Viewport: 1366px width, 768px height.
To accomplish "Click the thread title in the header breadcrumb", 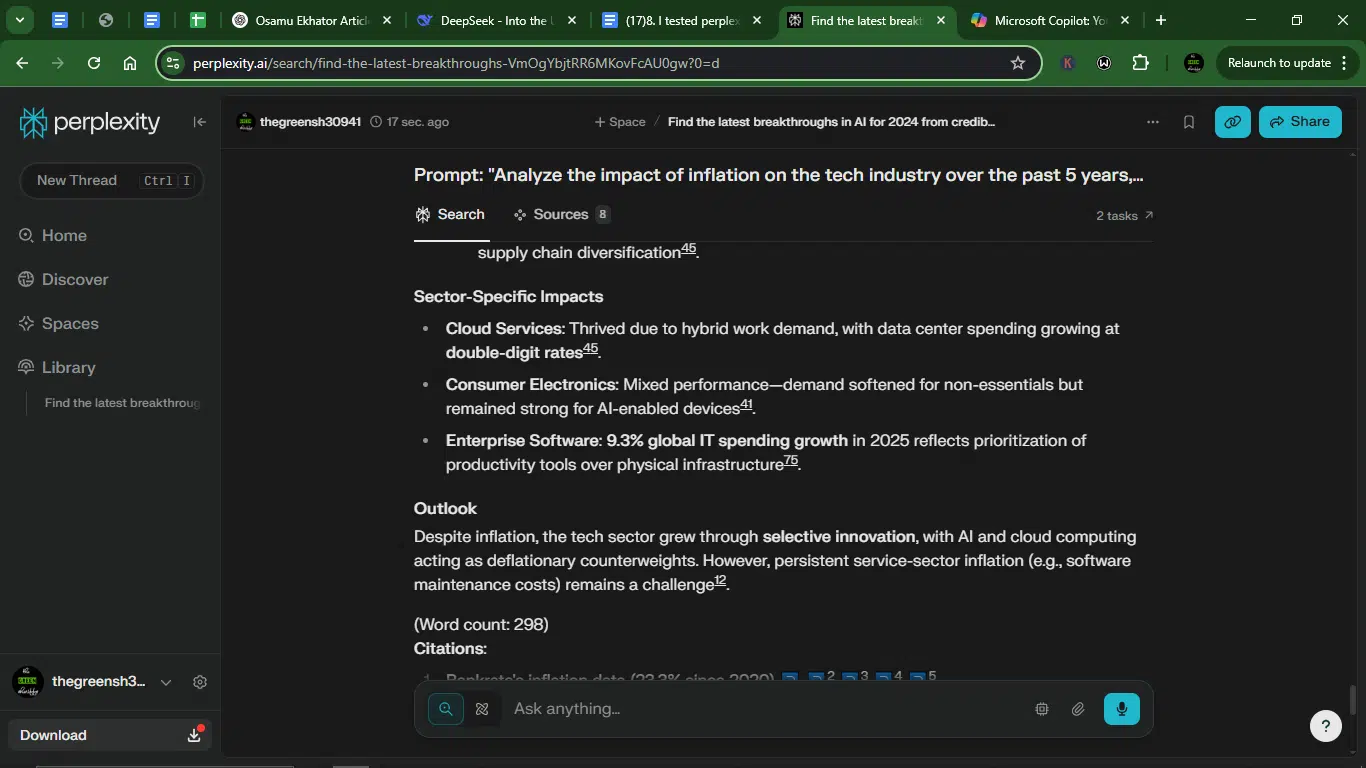I will 831,122.
